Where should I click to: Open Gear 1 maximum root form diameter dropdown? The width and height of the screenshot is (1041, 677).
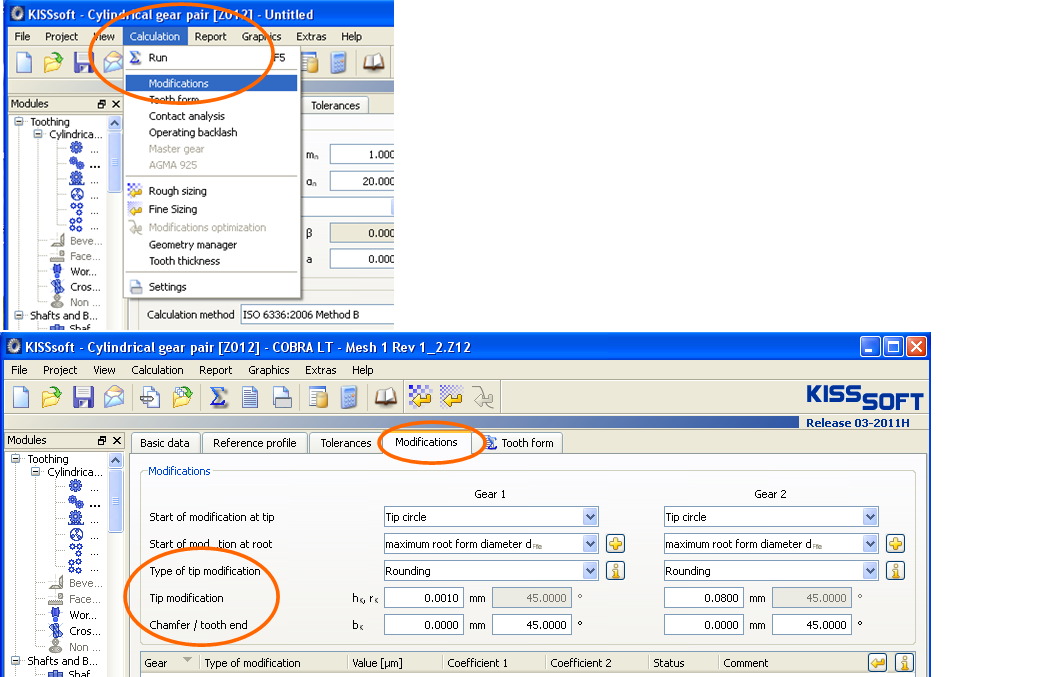(x=590, y=544)
